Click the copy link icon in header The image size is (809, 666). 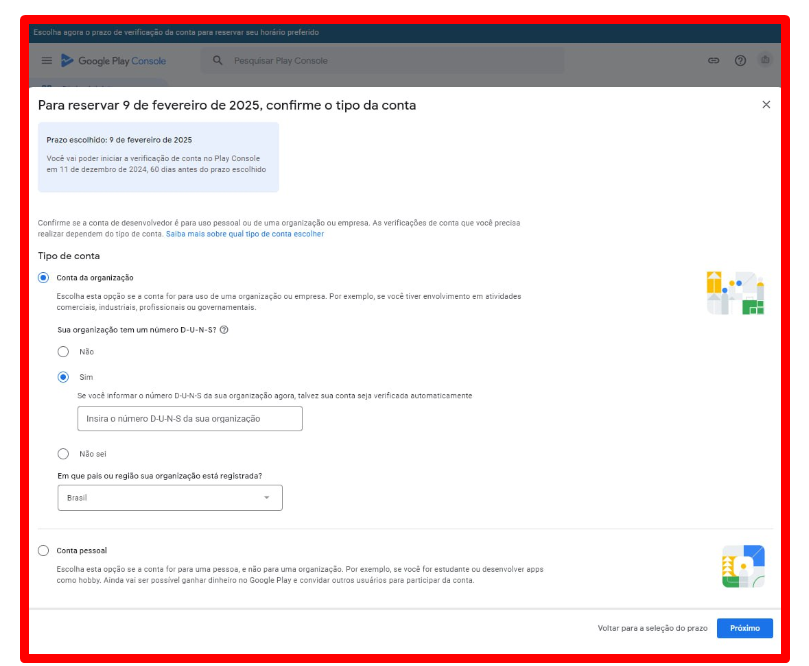[x=714, y=61]
